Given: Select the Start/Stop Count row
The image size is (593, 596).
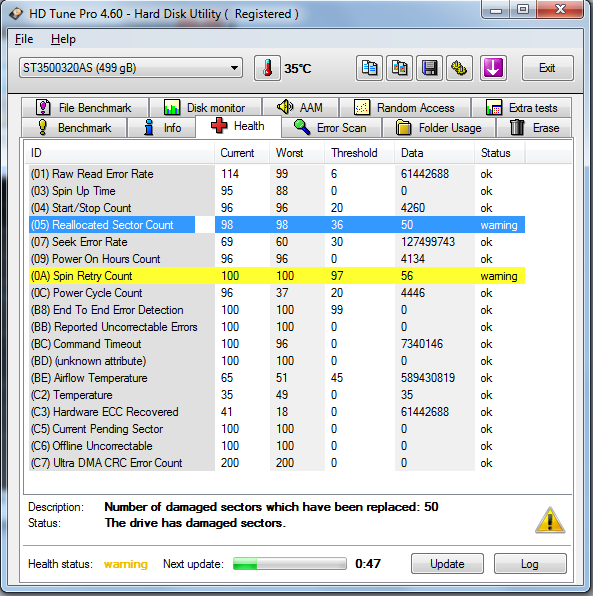Looking at the screenshot, I should (x=277, y=208).
